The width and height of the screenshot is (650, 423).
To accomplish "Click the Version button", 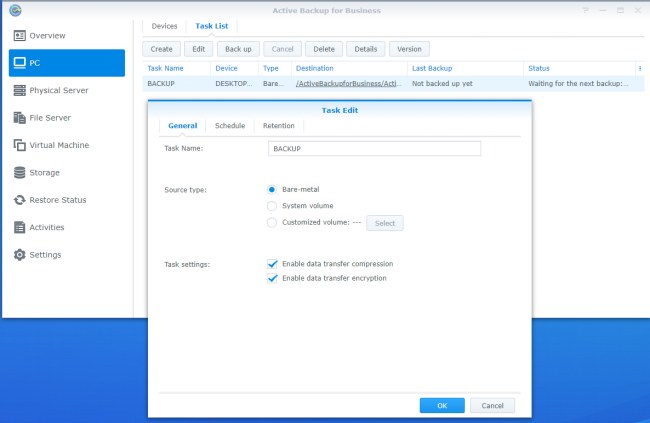I will pyautogui.click(x=409, y=49).
